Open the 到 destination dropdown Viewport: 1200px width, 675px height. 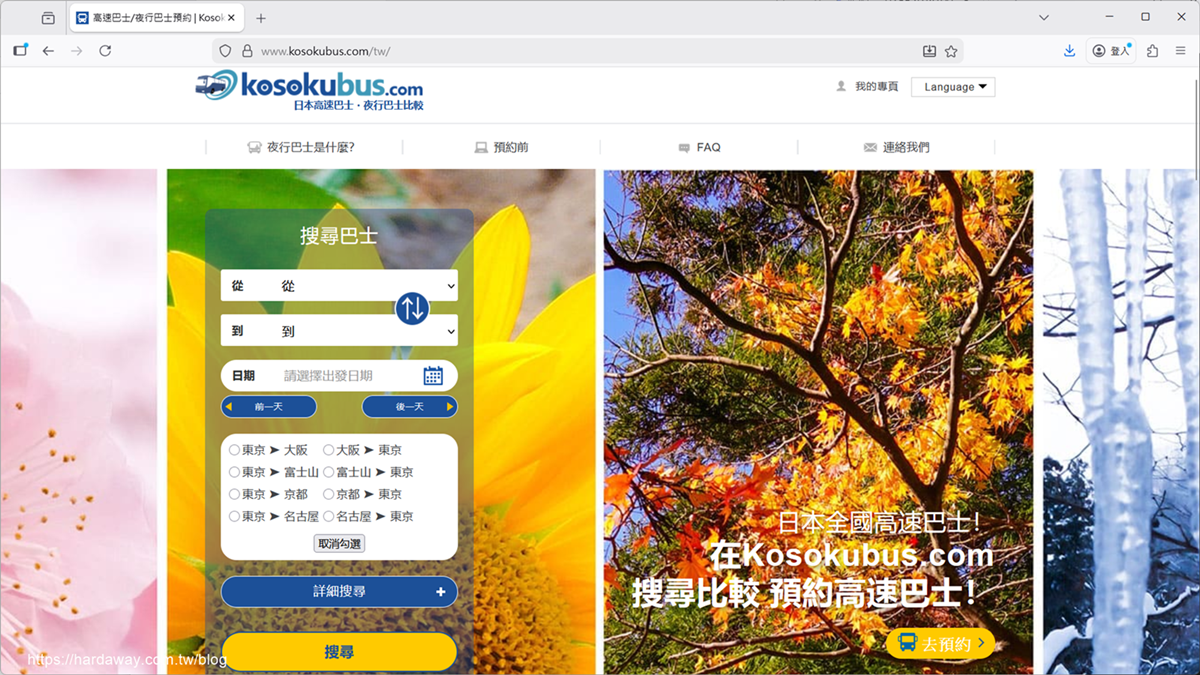[339, 331]
